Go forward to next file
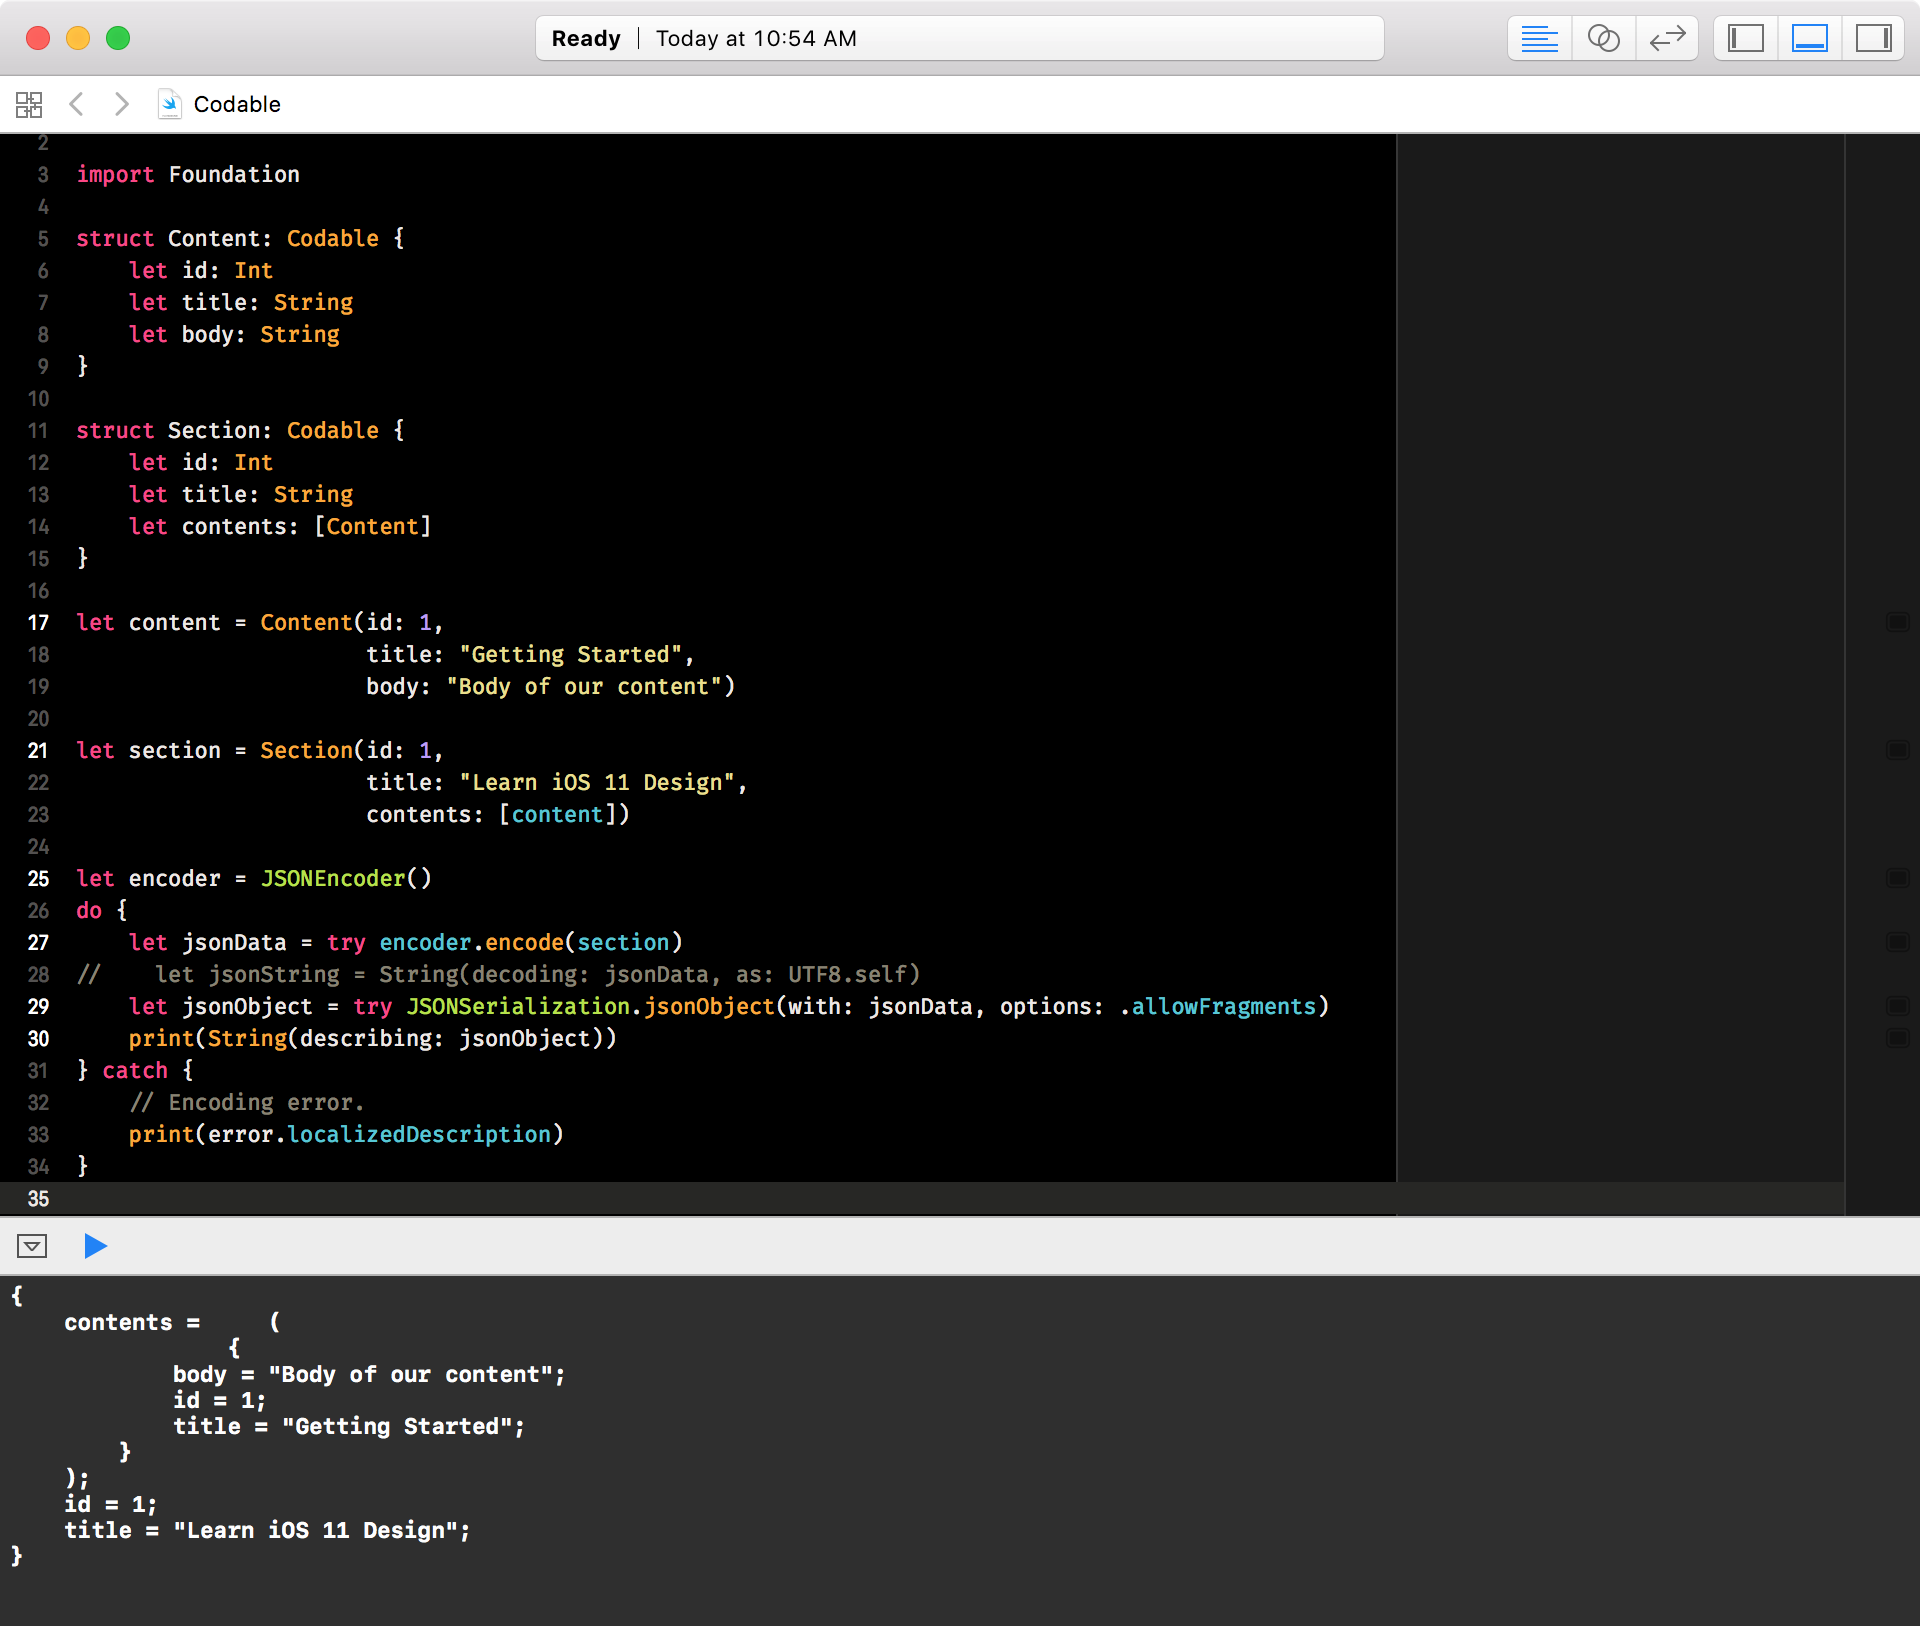Viewport: 1920px width, 1626px height. [121, 104]
